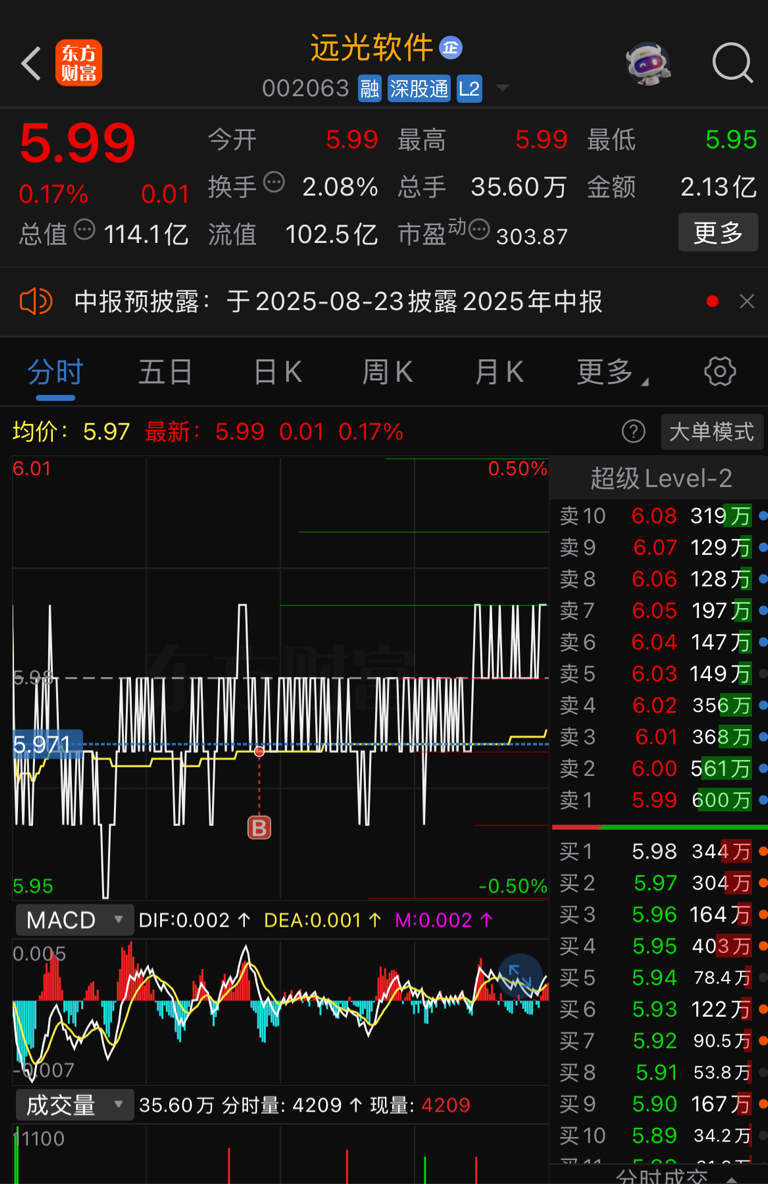Select the 卖2 6.00 order row

(x=659, y=769)
